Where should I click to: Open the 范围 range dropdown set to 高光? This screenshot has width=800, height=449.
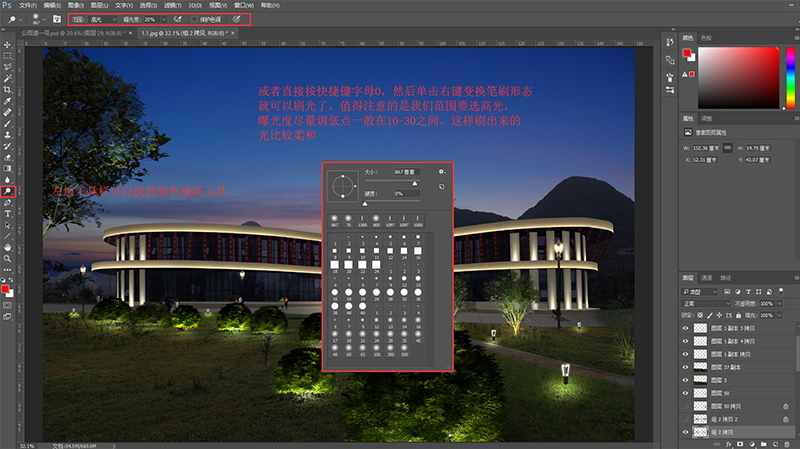point(102,19)
